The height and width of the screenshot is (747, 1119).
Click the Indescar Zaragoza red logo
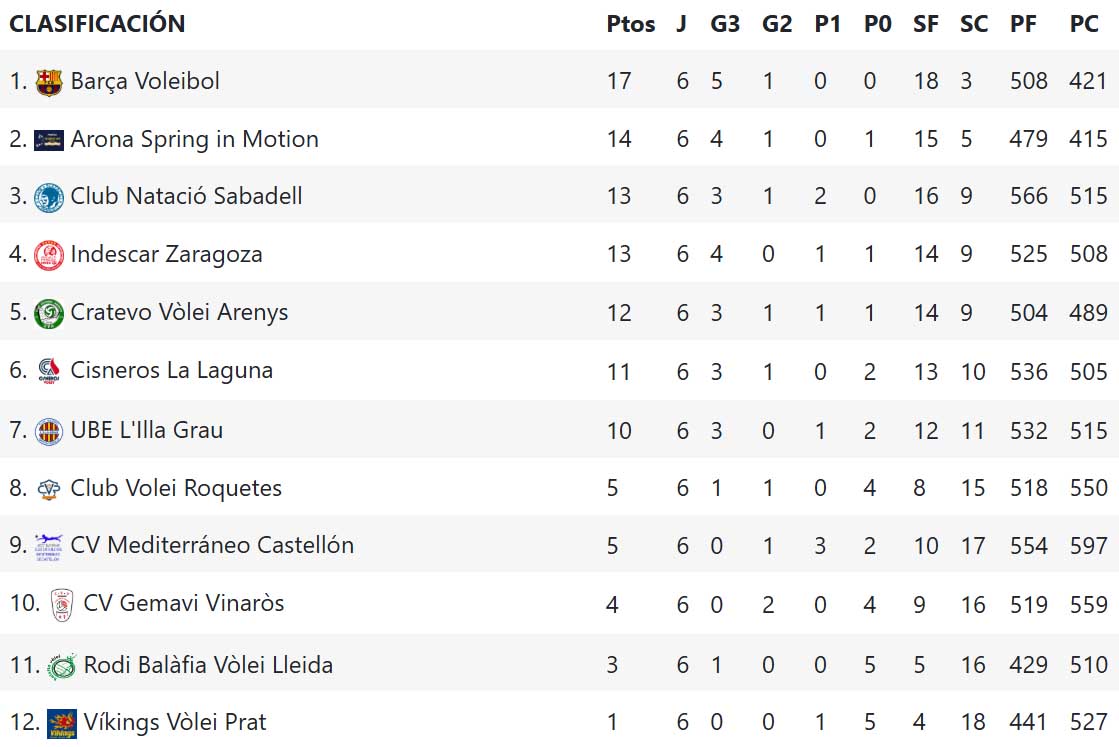tap(48, 255)
